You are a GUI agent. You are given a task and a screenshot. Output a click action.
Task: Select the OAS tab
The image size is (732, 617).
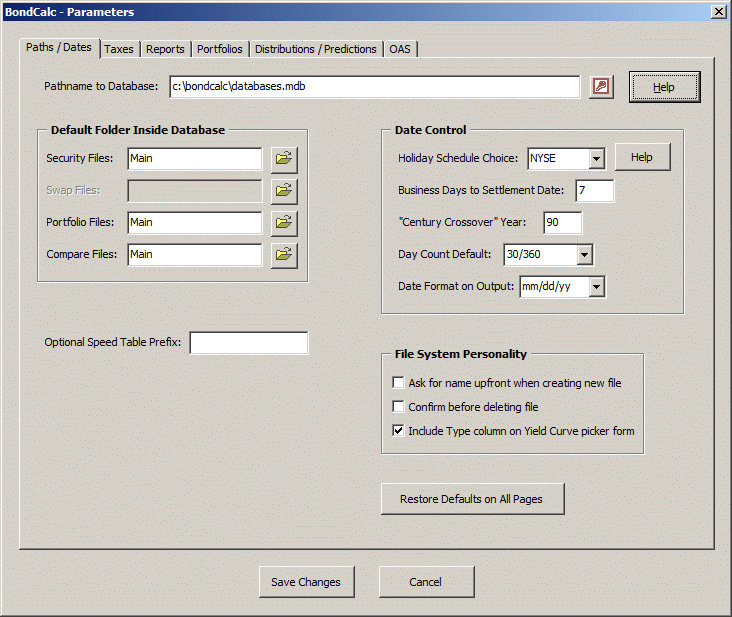click(401, 49)
